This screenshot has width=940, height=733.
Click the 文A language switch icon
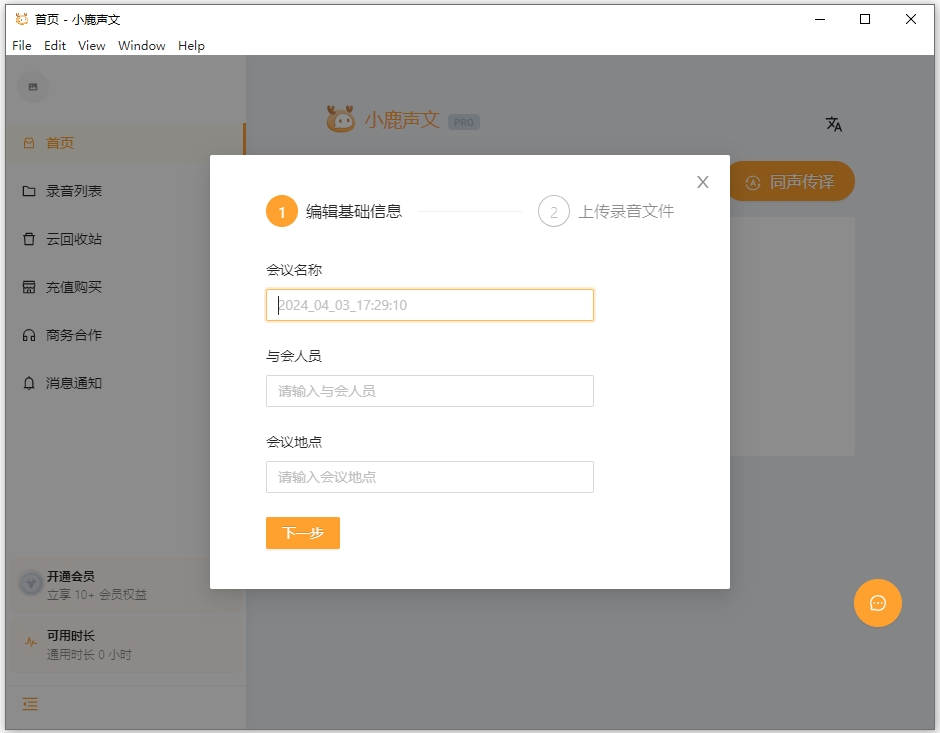(834, 123)
